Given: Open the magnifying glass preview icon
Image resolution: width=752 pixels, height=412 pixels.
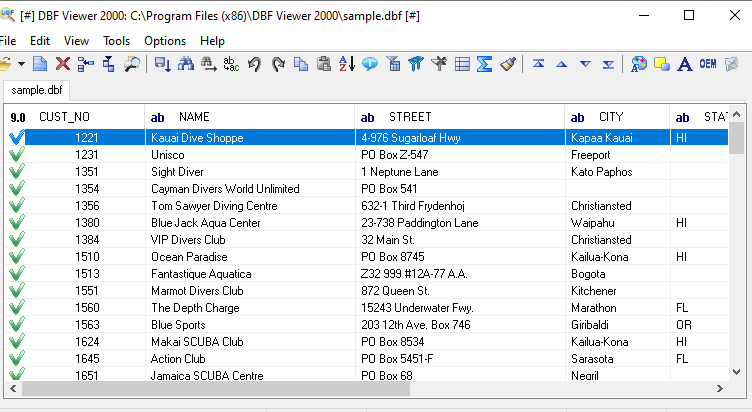Looking at the screenshot, I should tap(131, 64).
